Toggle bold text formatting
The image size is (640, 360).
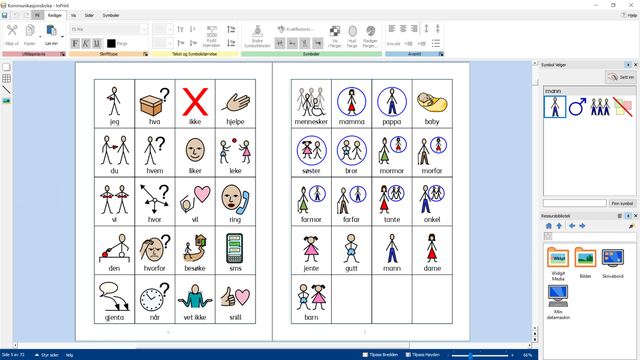pyautogui.click(x=75, y=43)
